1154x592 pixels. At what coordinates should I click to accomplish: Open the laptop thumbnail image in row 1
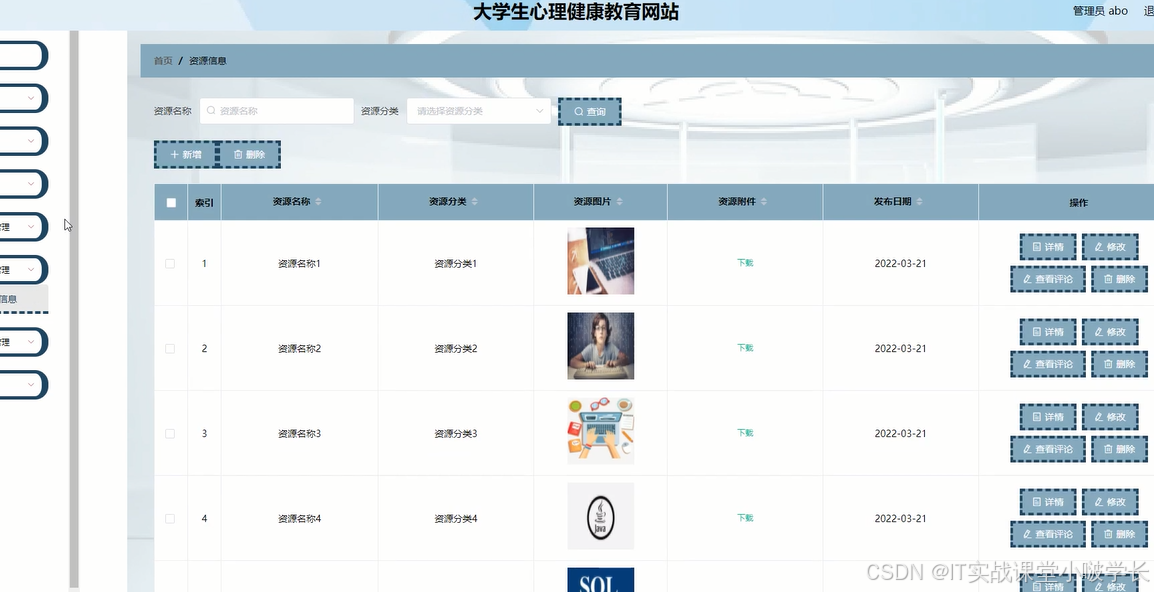pyautogui.click(x=601, y=261)
